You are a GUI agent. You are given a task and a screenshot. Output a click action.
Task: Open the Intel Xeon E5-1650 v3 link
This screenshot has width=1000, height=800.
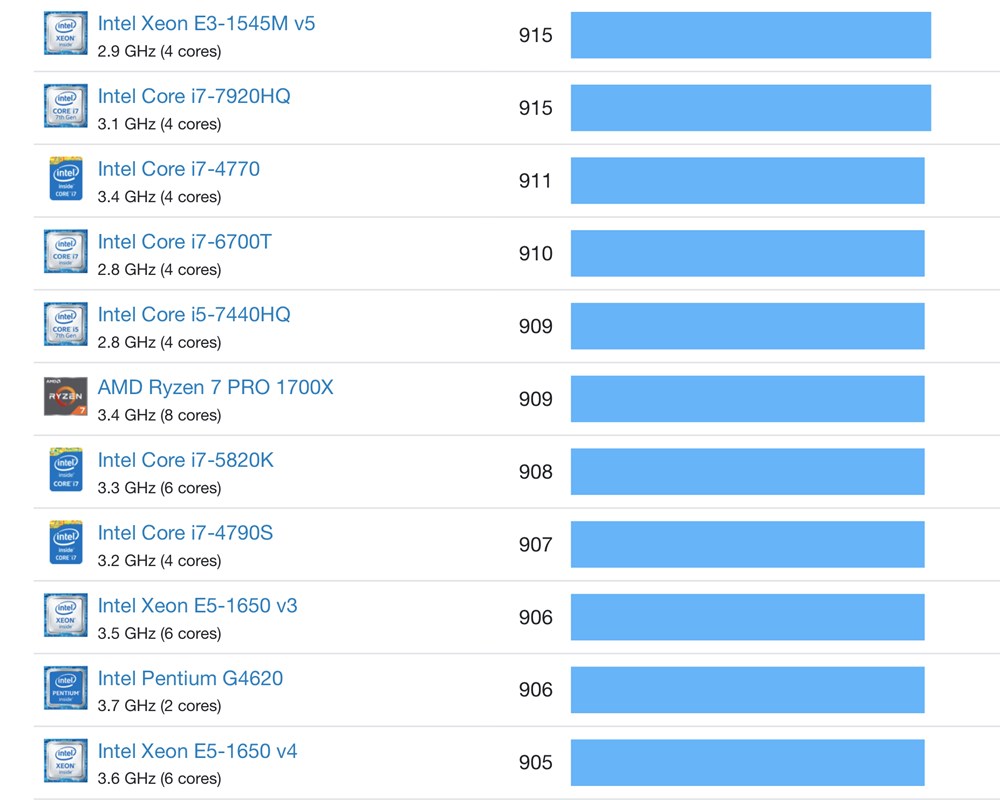click(x=197, y=606)
